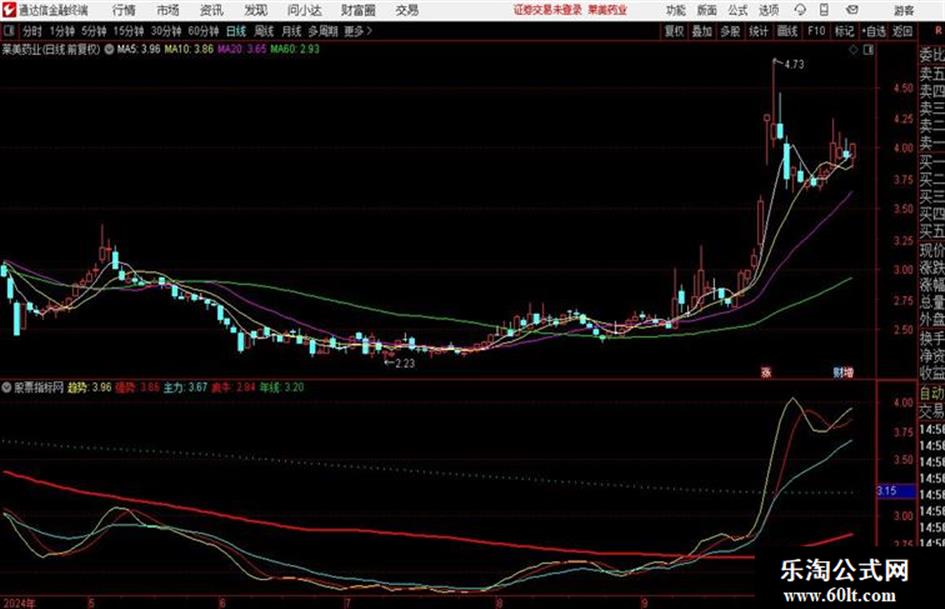This screenshot has width=945, height=609.
Task: Switch to the 60分钟 period tab
Action: click(203, 31)
